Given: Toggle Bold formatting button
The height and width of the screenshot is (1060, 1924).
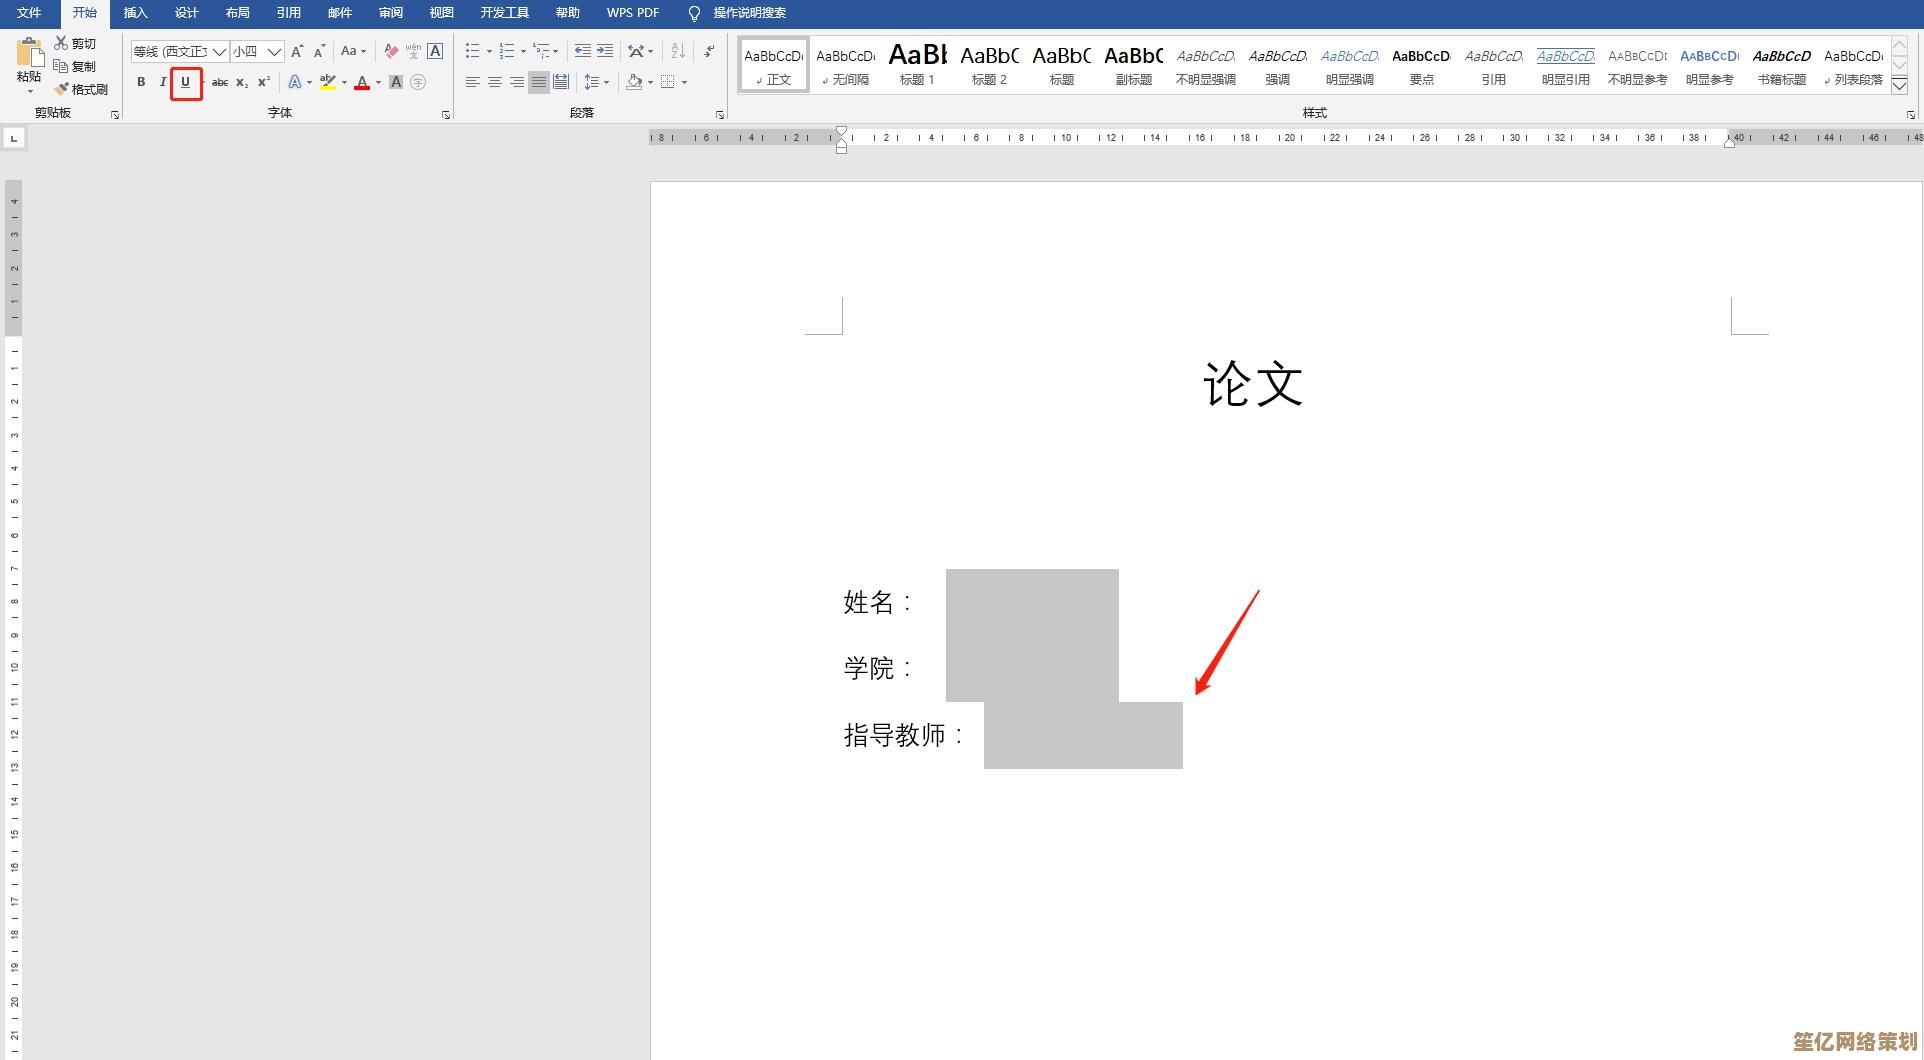Looking at the screenshot, I should pyautogui.click(x=141, y=82).
